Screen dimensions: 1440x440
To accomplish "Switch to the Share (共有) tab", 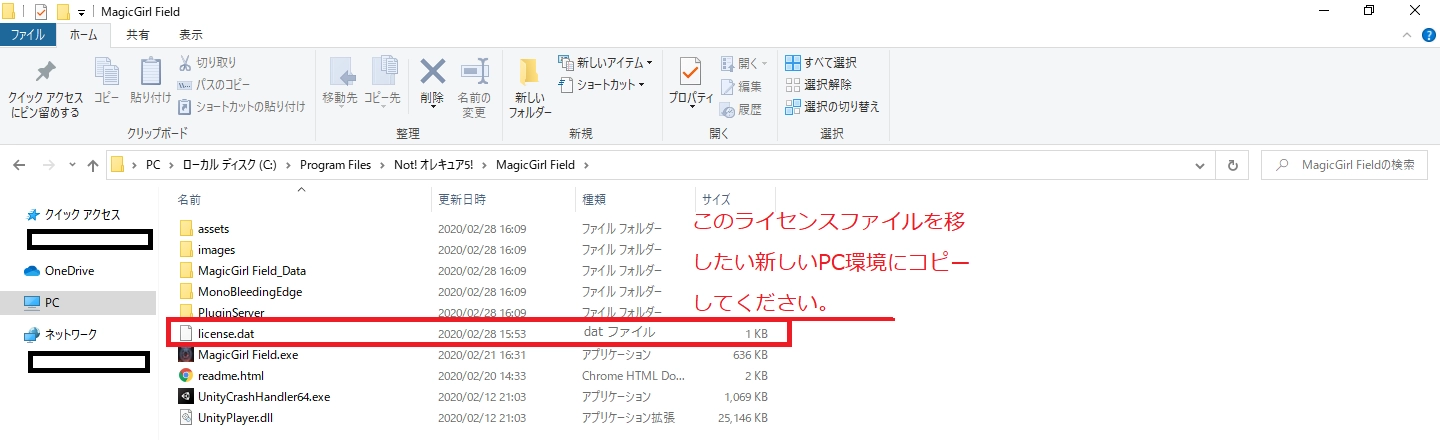I will [x=138, y=35].
